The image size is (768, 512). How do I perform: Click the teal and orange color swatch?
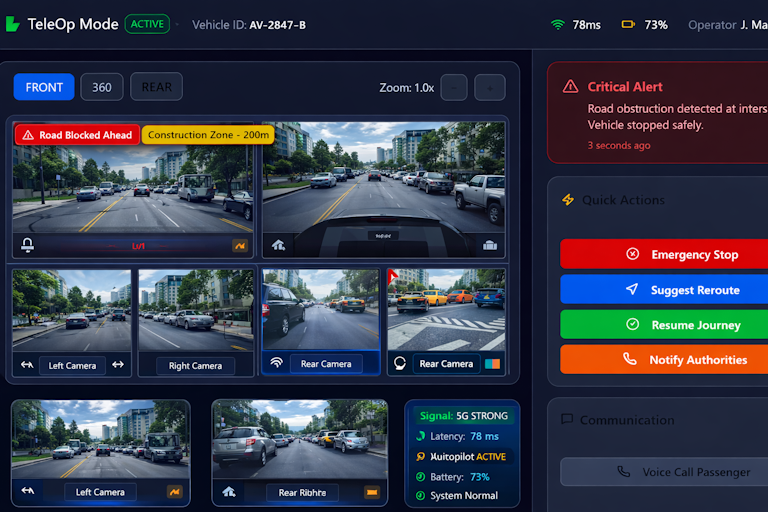[492, 364]
